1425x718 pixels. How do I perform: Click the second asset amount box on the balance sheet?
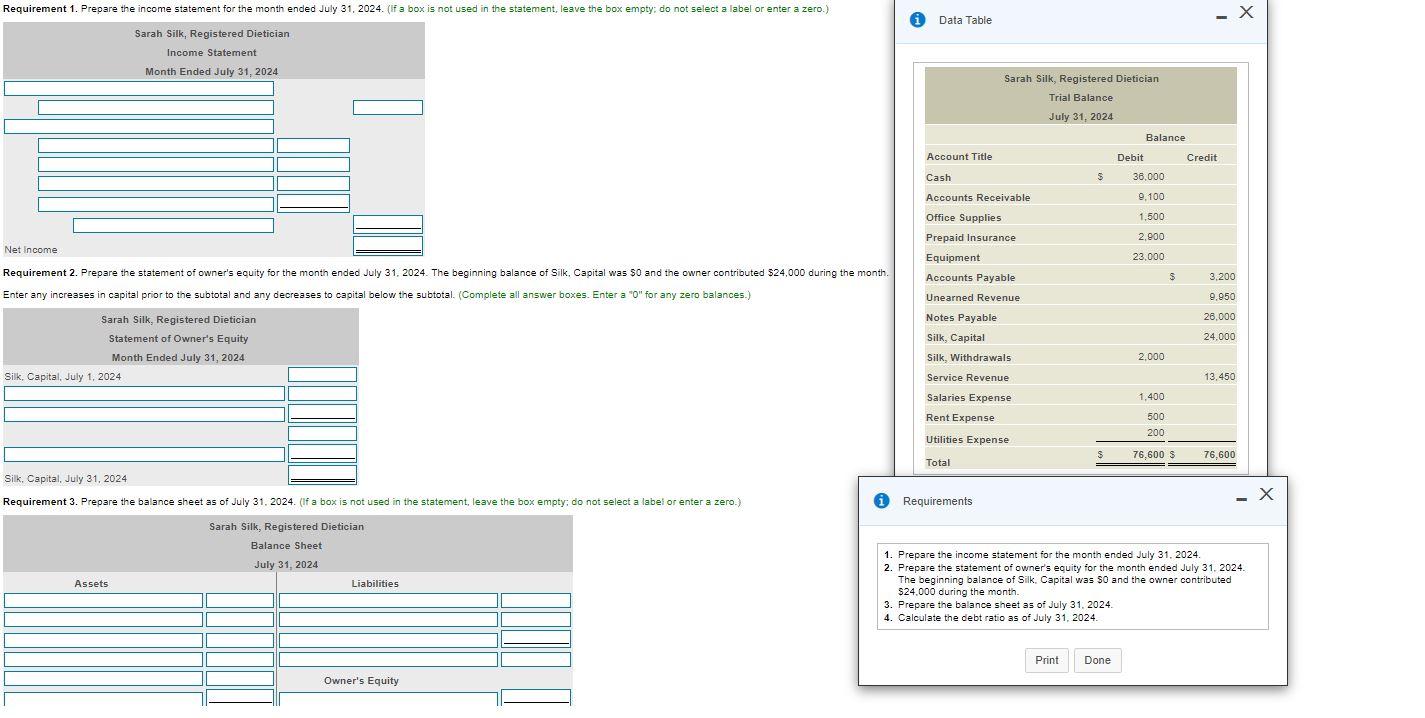click(x=239, y=619)
